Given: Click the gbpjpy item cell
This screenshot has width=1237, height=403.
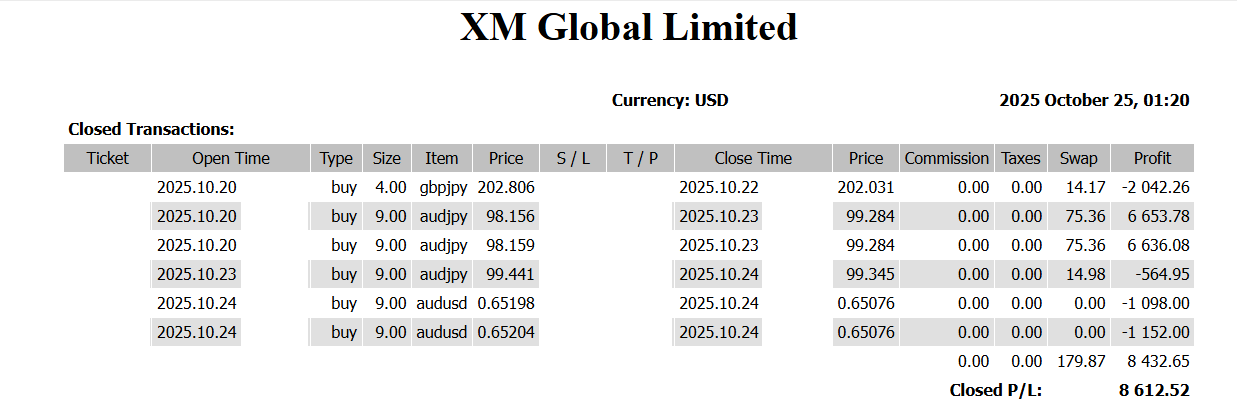Looking at the screenshot, I should (x=442, y=187).
